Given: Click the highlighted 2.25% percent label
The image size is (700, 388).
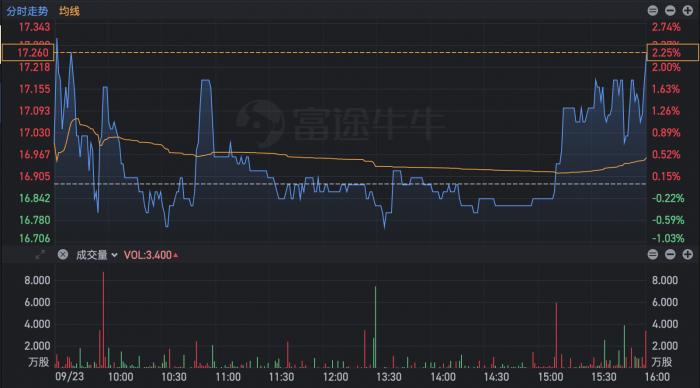Looking at the screenshot, I should click(672, 53).
